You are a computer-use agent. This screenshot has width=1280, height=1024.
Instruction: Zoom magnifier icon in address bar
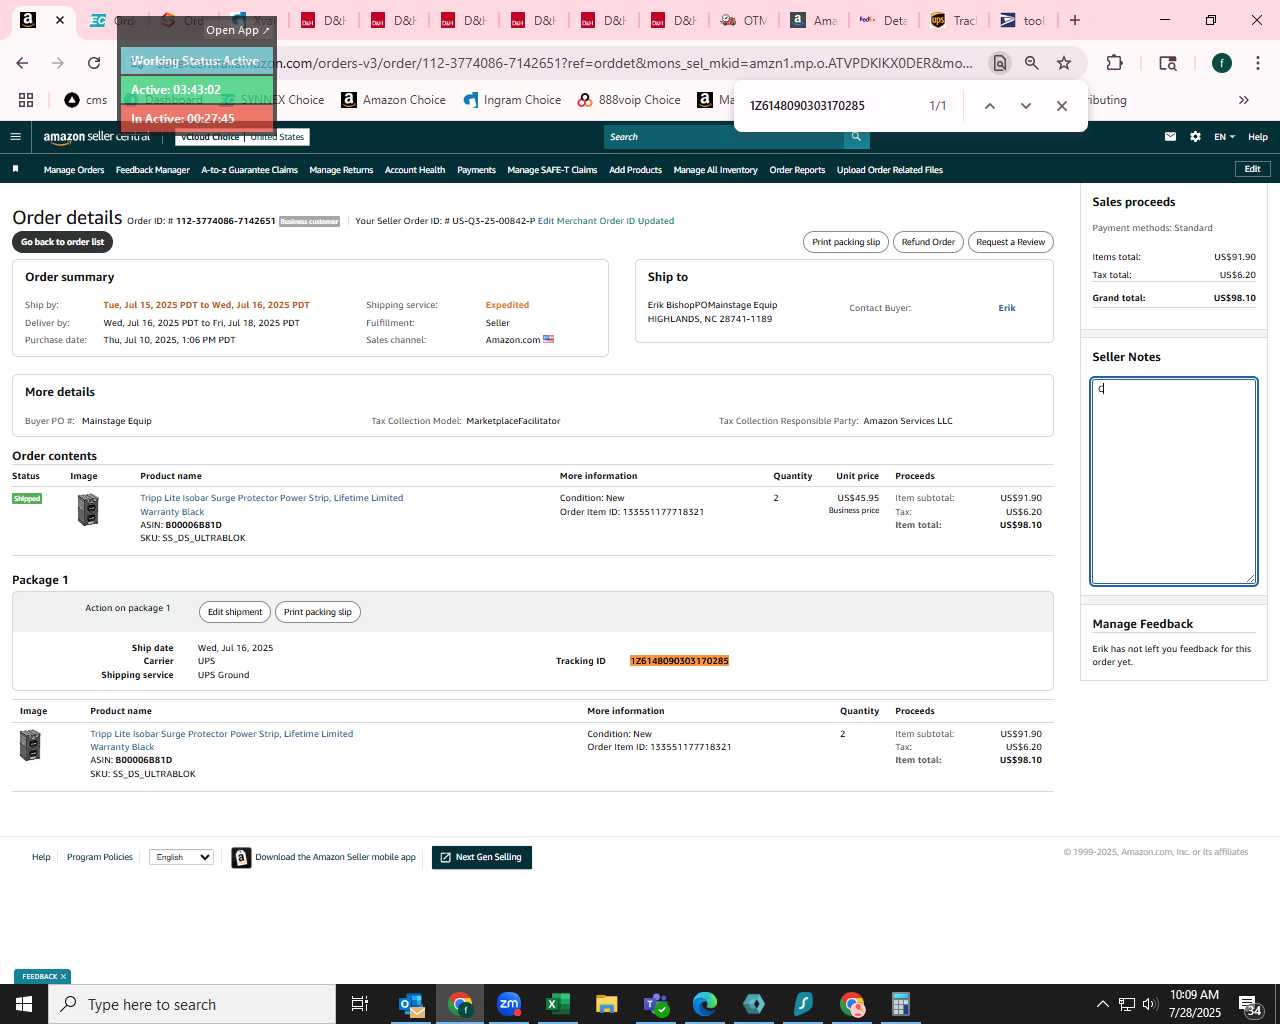coord(1031,63)
